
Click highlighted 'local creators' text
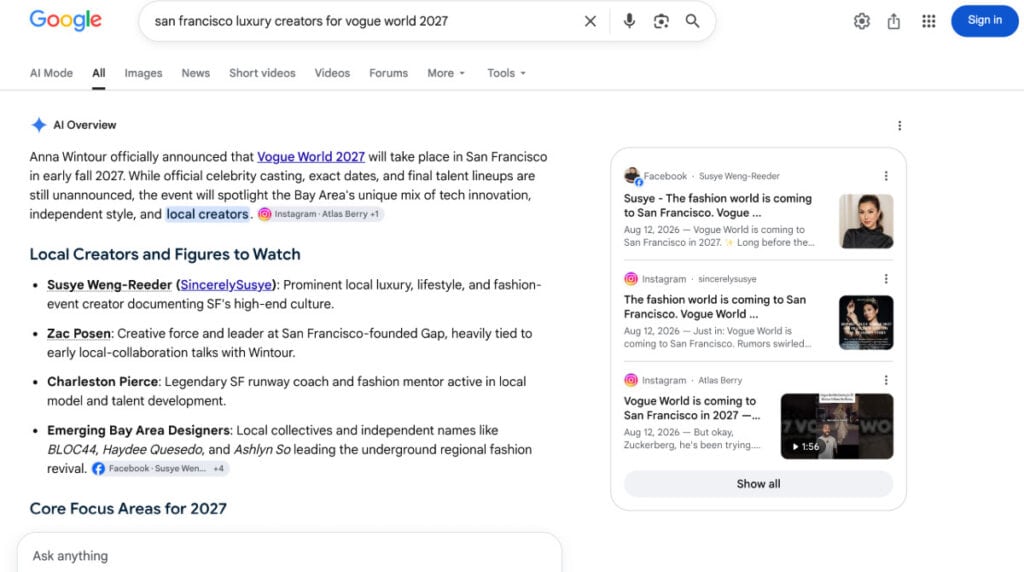tap(207, 214)
